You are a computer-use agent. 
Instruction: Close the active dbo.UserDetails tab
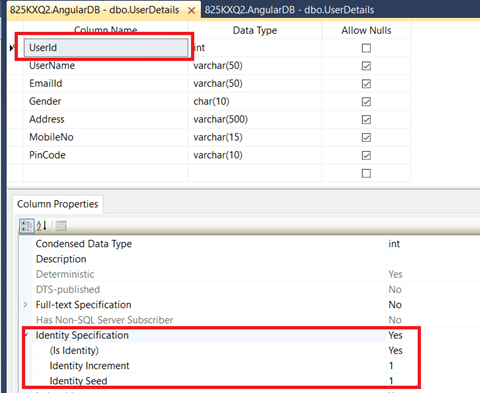coord(191,11)
